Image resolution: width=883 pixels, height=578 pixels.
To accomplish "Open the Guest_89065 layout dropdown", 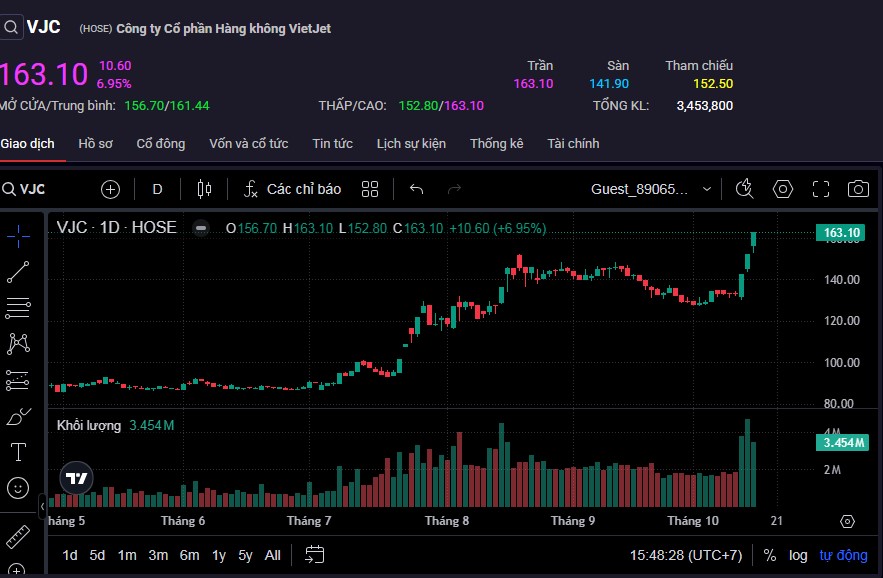I will coord(651,189).
